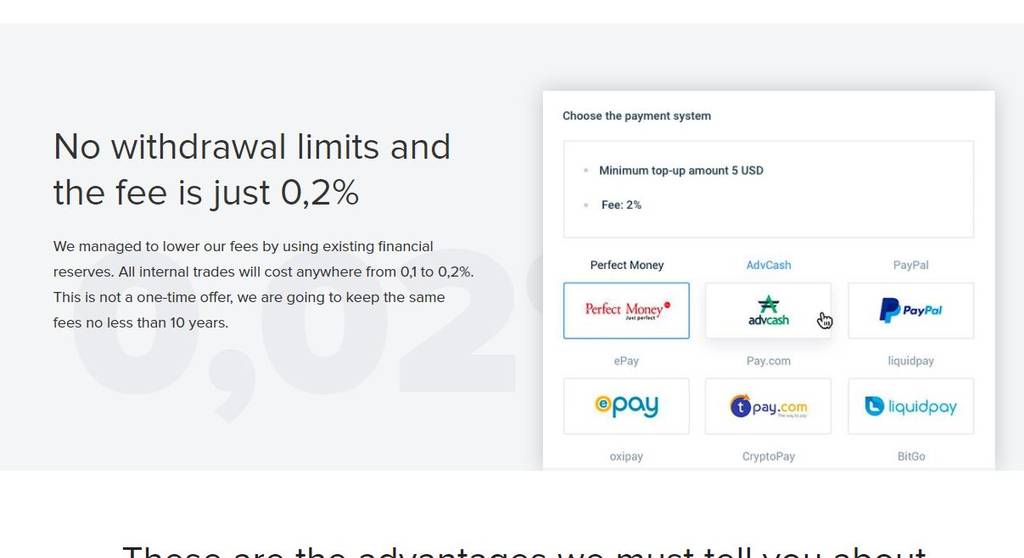Select the BitGo payment option label

click(911, 456)
